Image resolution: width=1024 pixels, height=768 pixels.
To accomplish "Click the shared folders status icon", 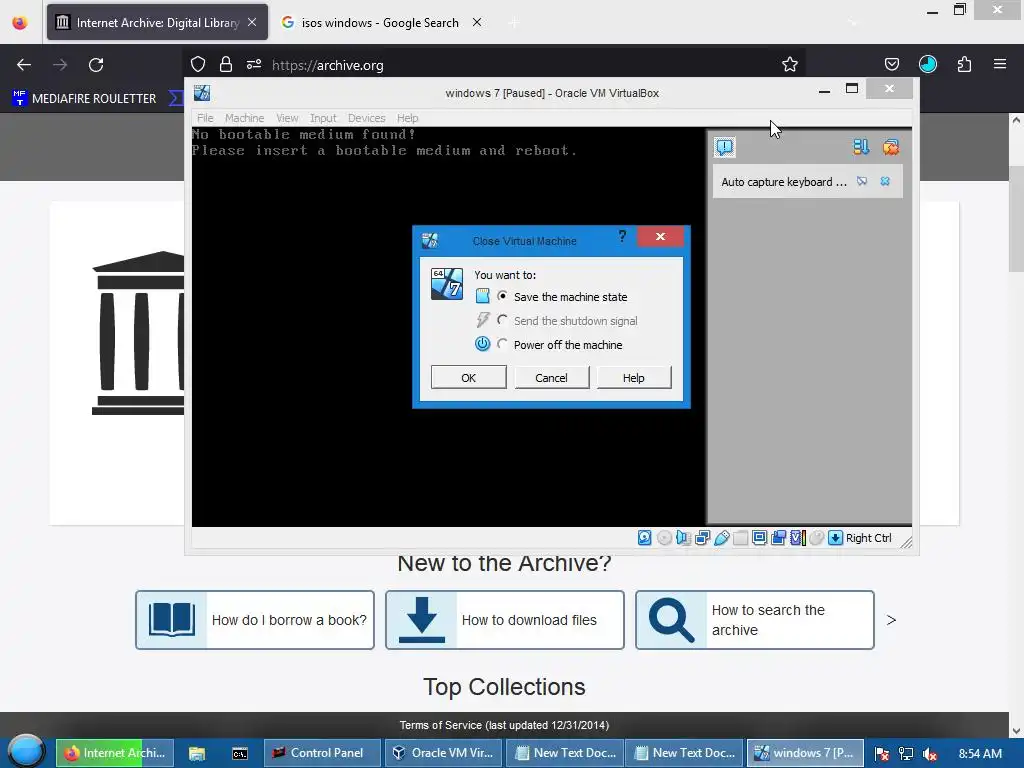I will click(x=741, y=537).
